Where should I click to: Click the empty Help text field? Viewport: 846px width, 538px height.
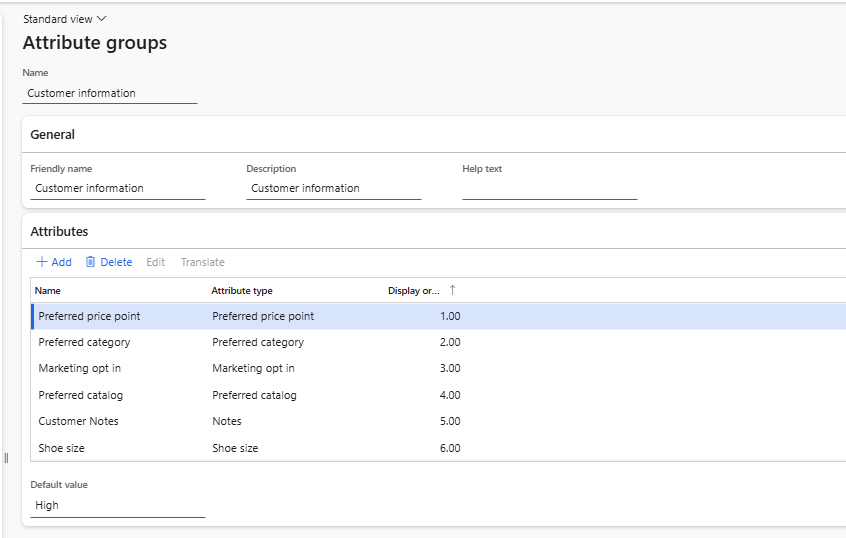pos(549,188)
